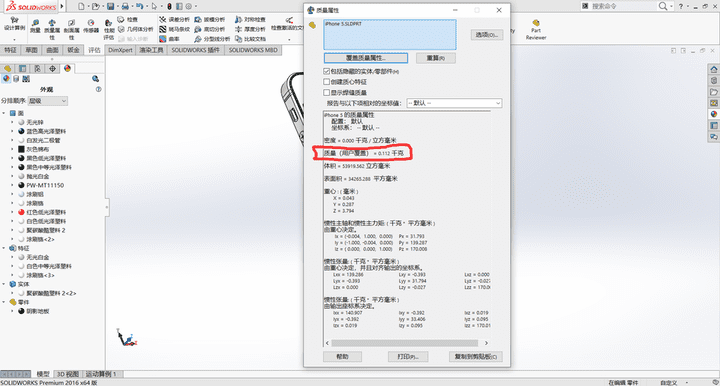This screenshot has width=720, height=386.
Task: Select the 蓝色高光泽塑料 appearance swatch
Action: pyautogui.click(x=21, y=131)
